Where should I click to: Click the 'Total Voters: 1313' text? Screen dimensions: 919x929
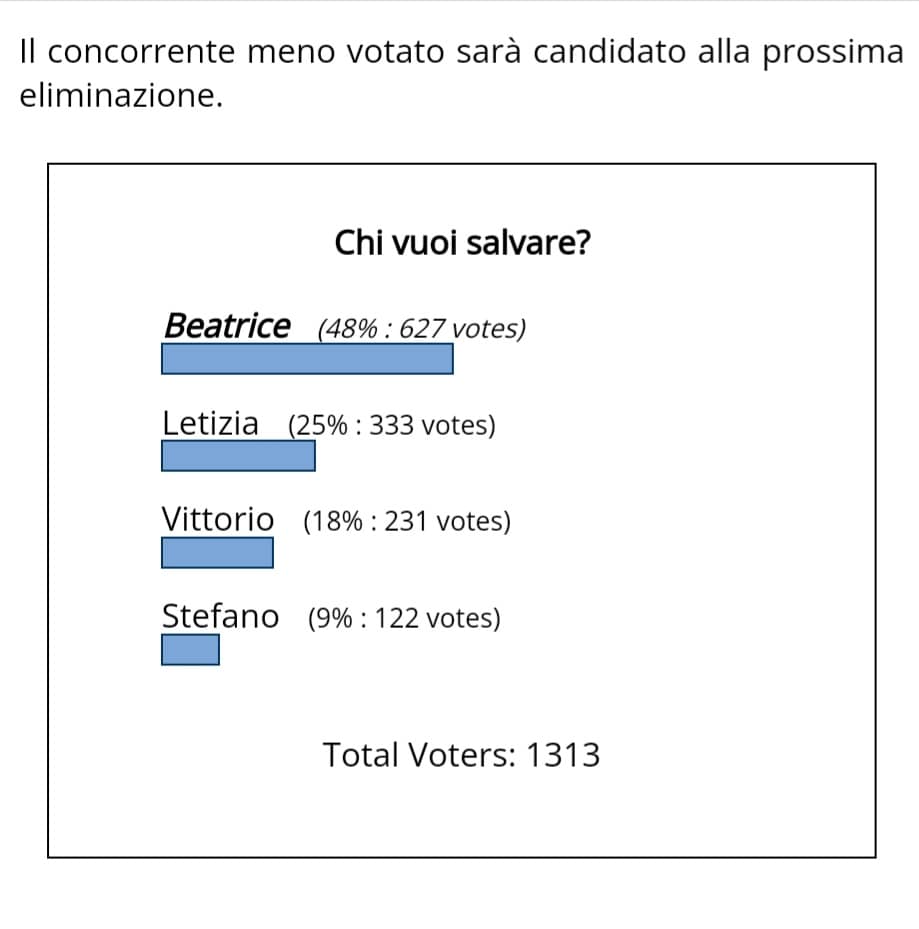coord(462,755)
